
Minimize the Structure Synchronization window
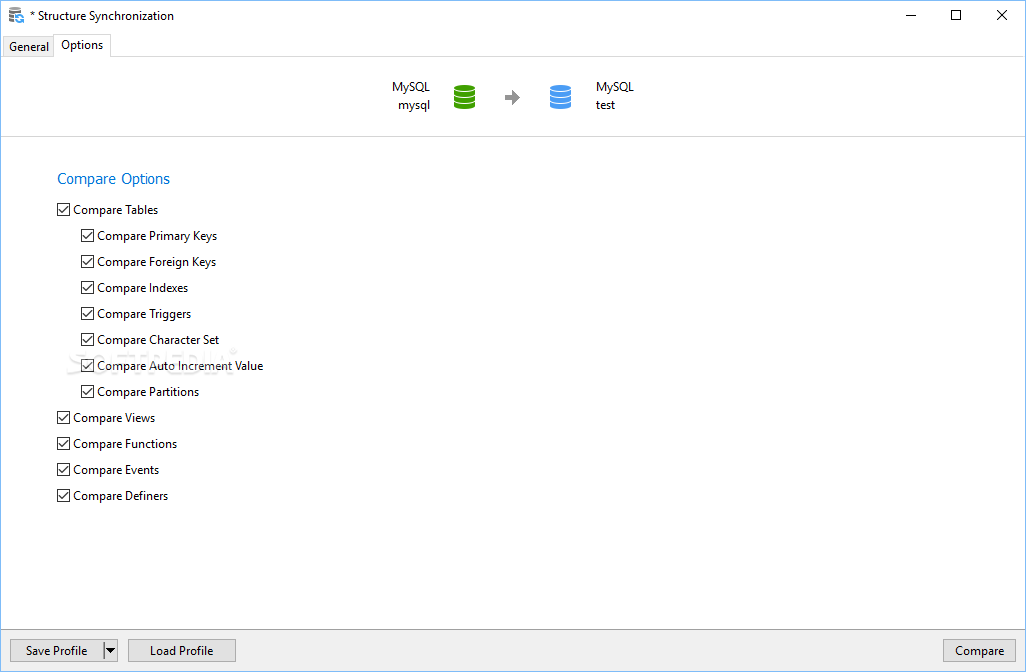pos(911,15)
